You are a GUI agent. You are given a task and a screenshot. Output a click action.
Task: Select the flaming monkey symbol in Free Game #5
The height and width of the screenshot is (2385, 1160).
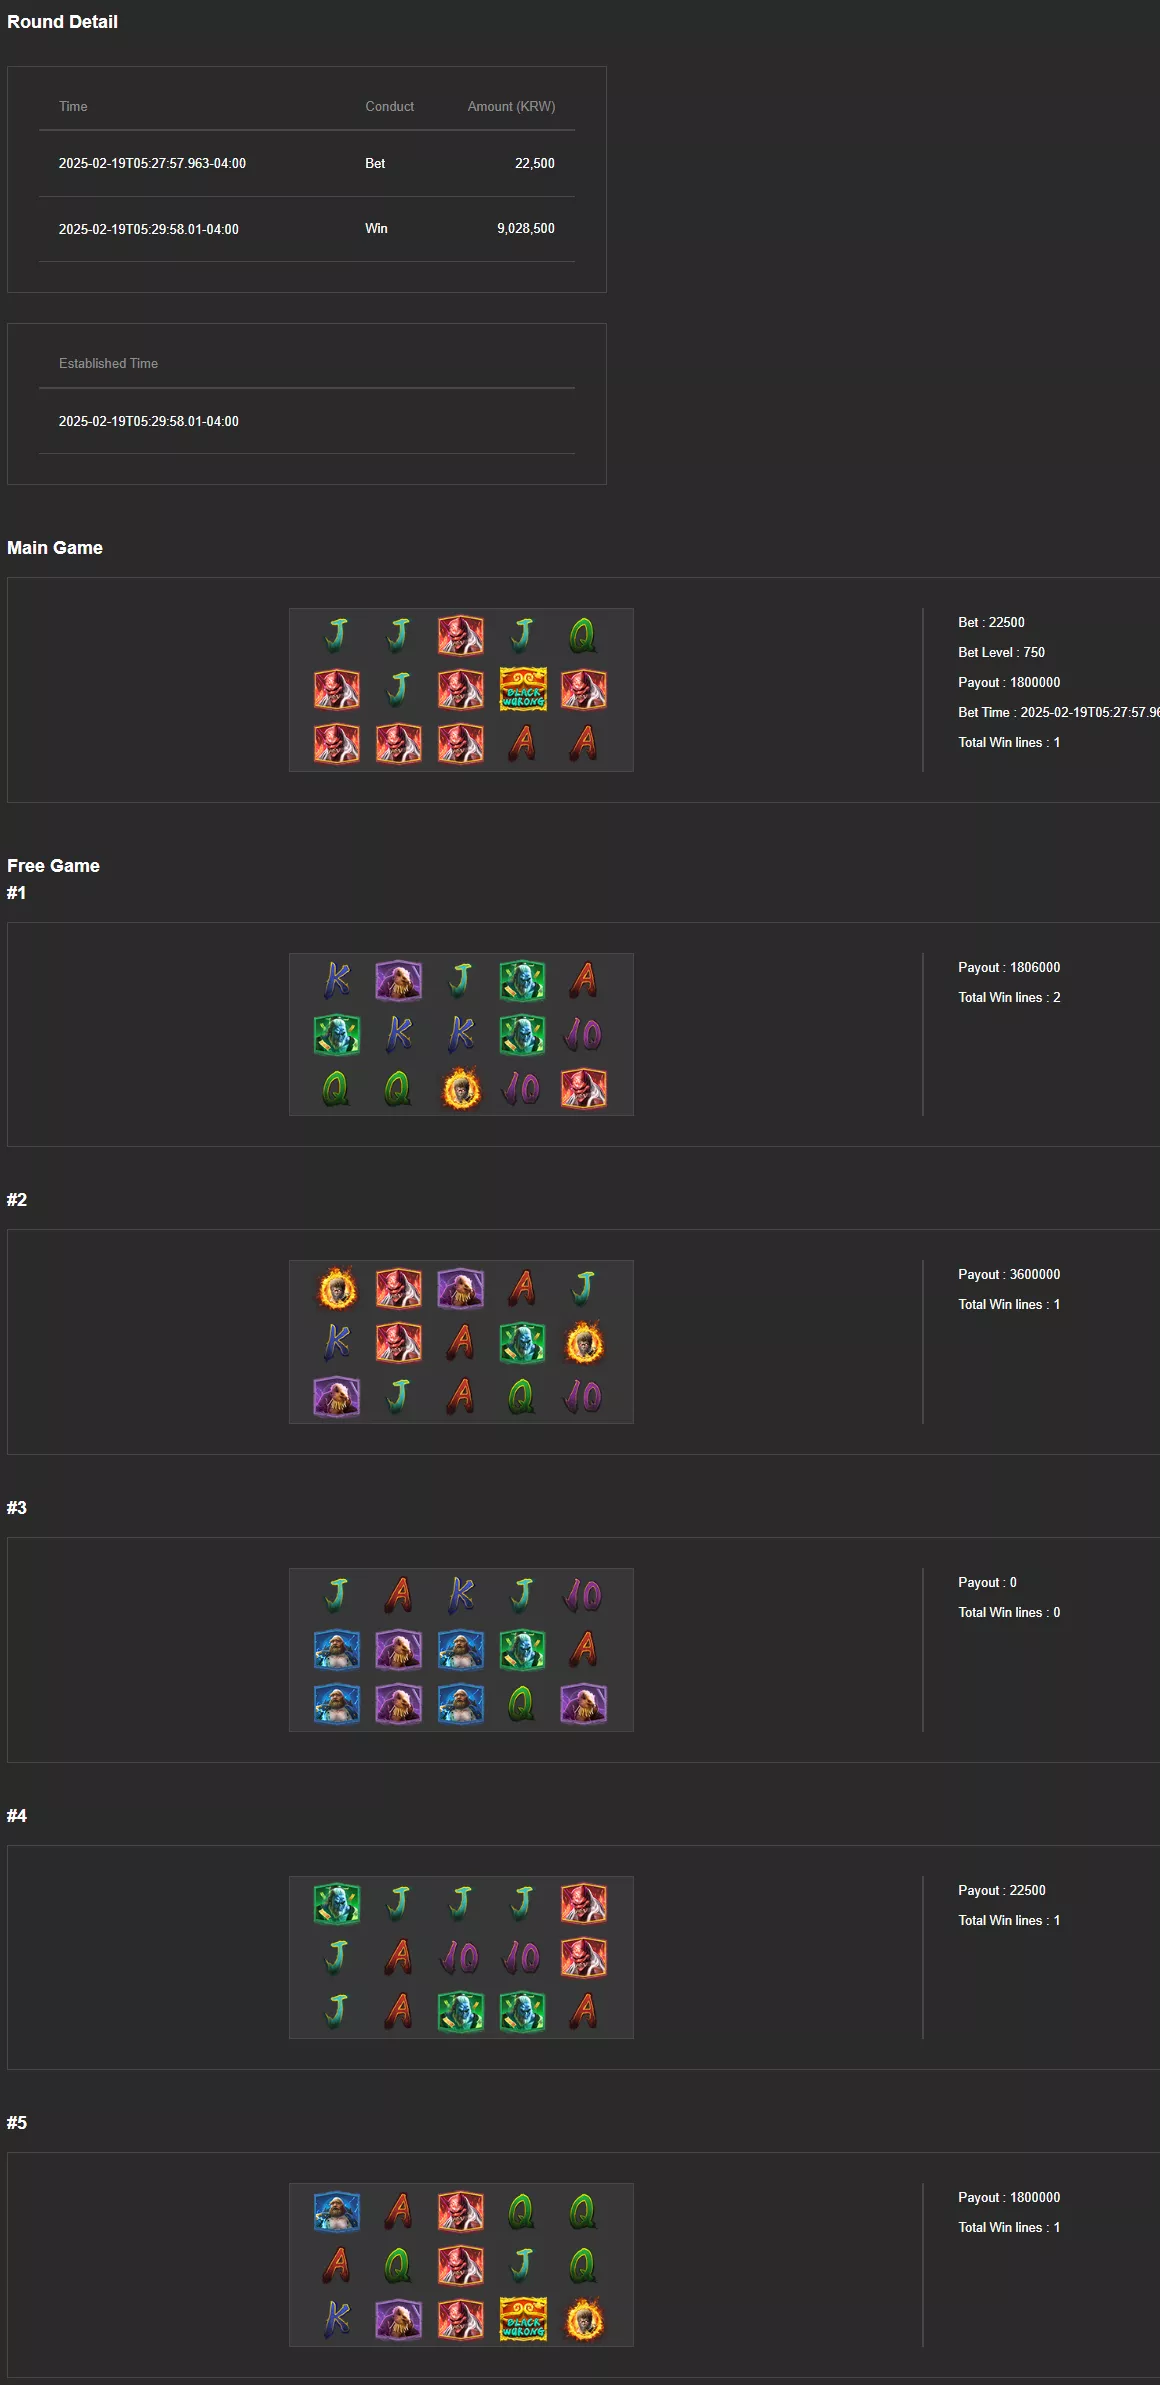pyautogui.click(x=584, y=2319)
